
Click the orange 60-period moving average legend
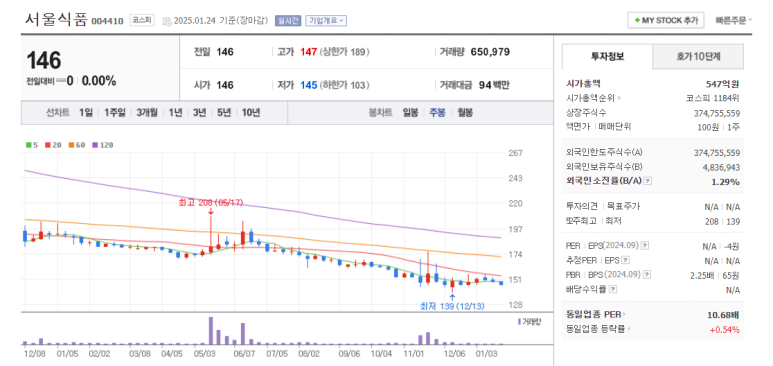click(x=76, y=145)
